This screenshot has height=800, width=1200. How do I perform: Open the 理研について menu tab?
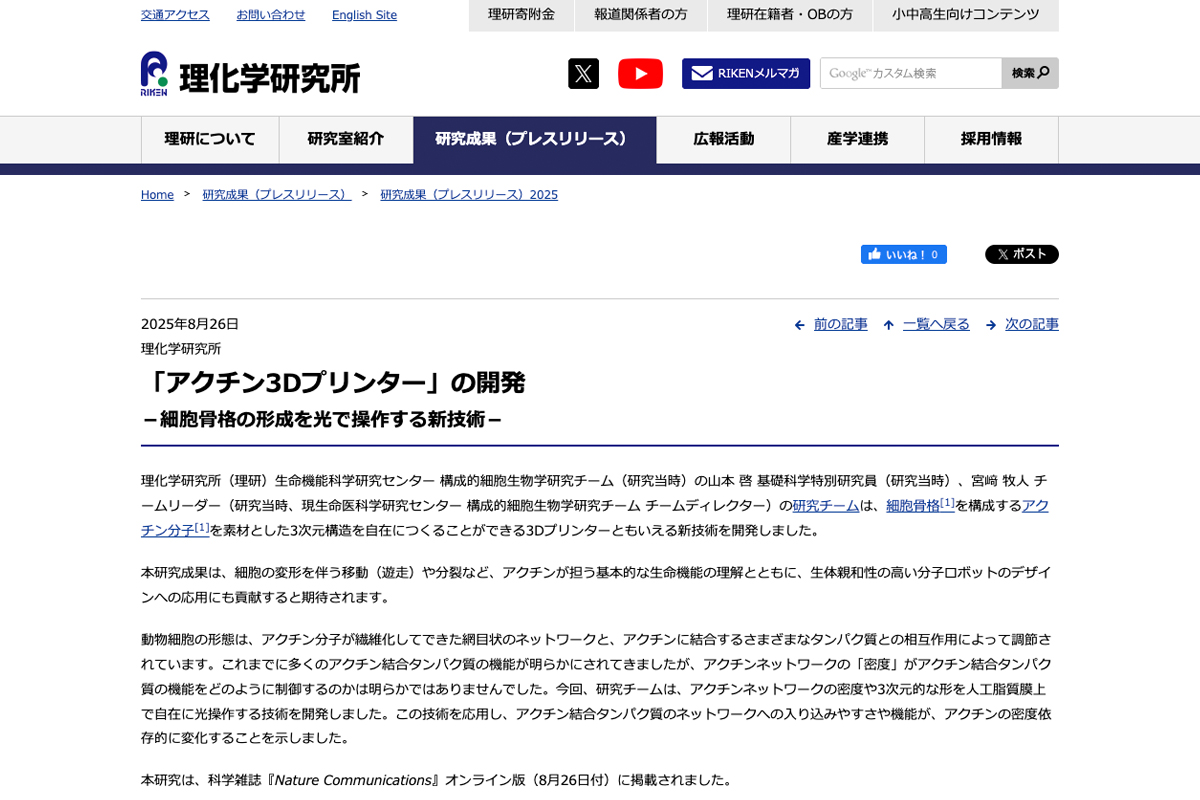210,139
